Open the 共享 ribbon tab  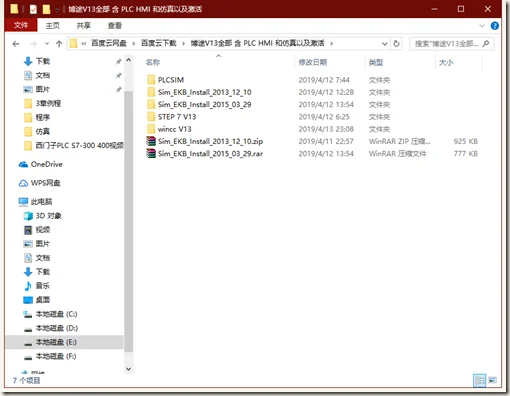84,25
